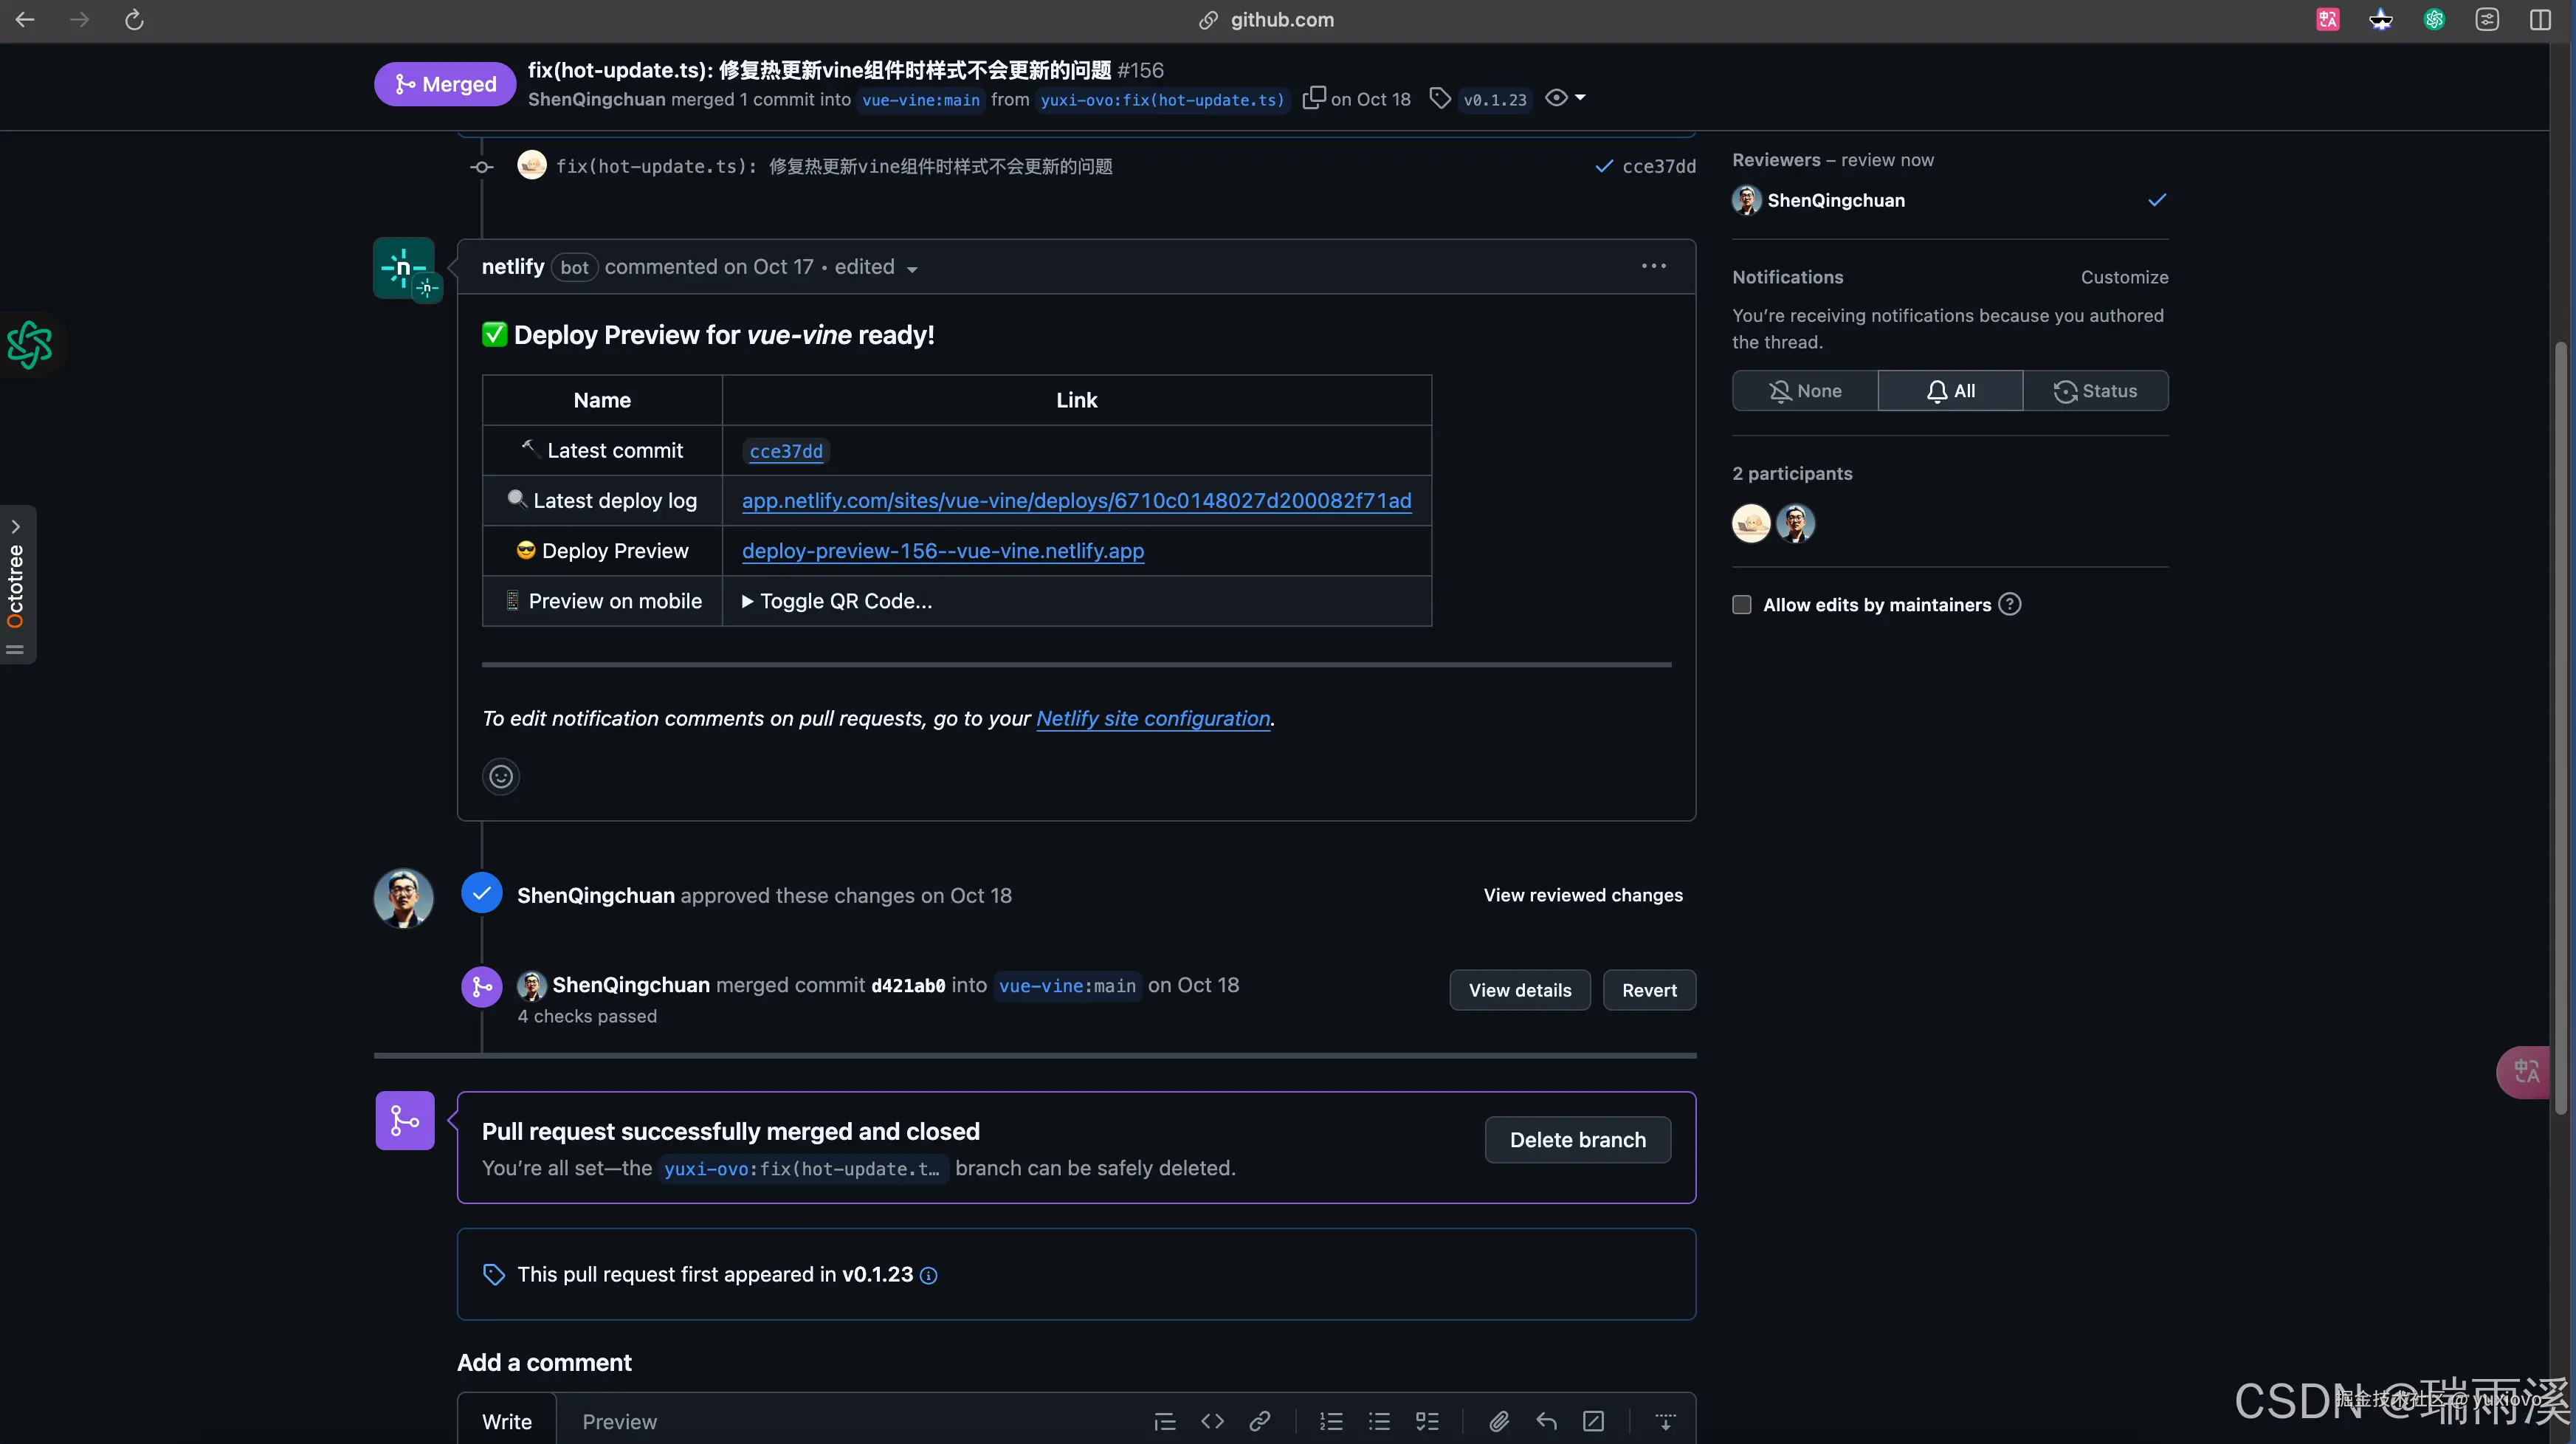Select the Status notifications option
The image size is (2576, 1444).
pos(2096,391)
